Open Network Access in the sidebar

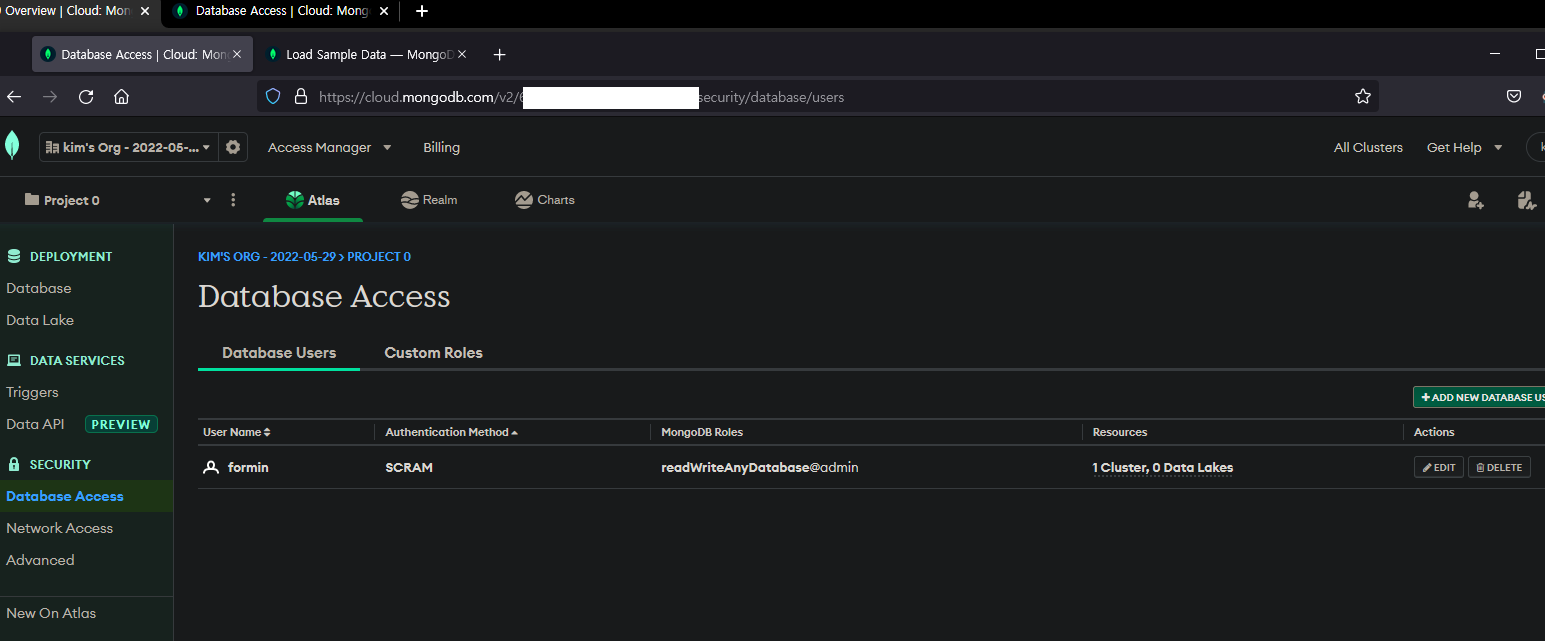coord(60,528)
